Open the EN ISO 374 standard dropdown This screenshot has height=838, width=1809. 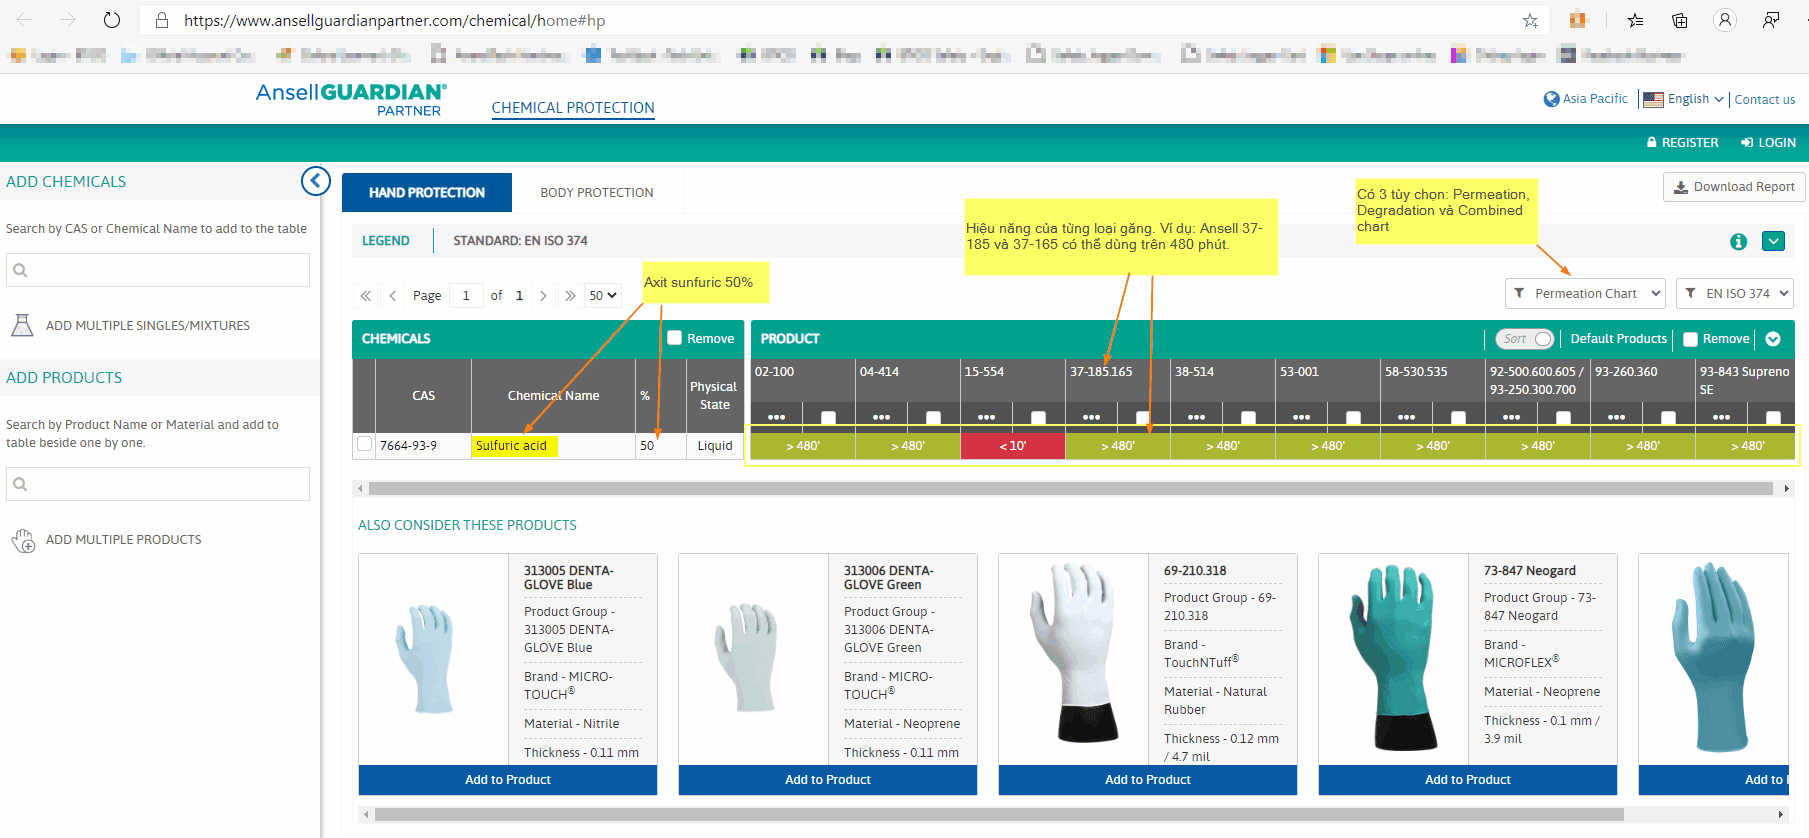[1735, 293]
